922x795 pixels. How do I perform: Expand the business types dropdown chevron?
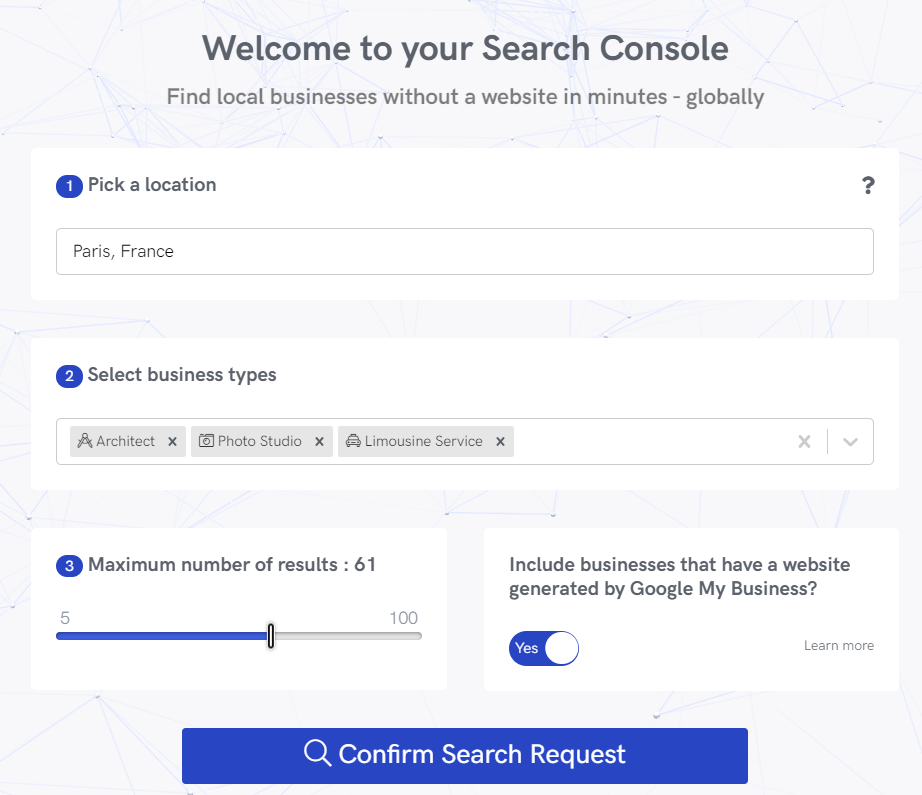850,441
